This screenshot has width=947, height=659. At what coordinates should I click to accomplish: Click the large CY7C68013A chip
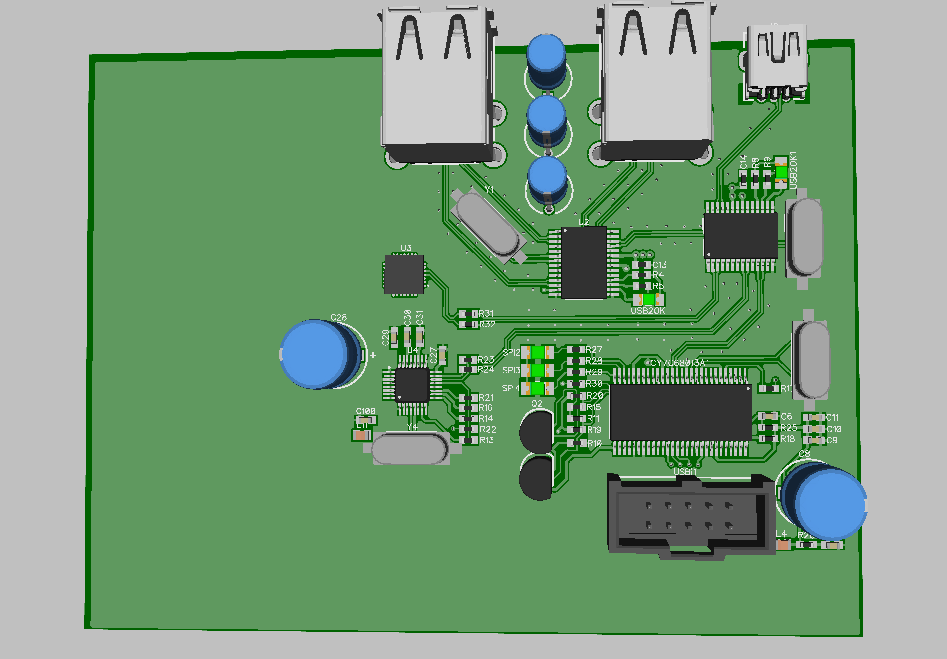[x=680, y=410]
